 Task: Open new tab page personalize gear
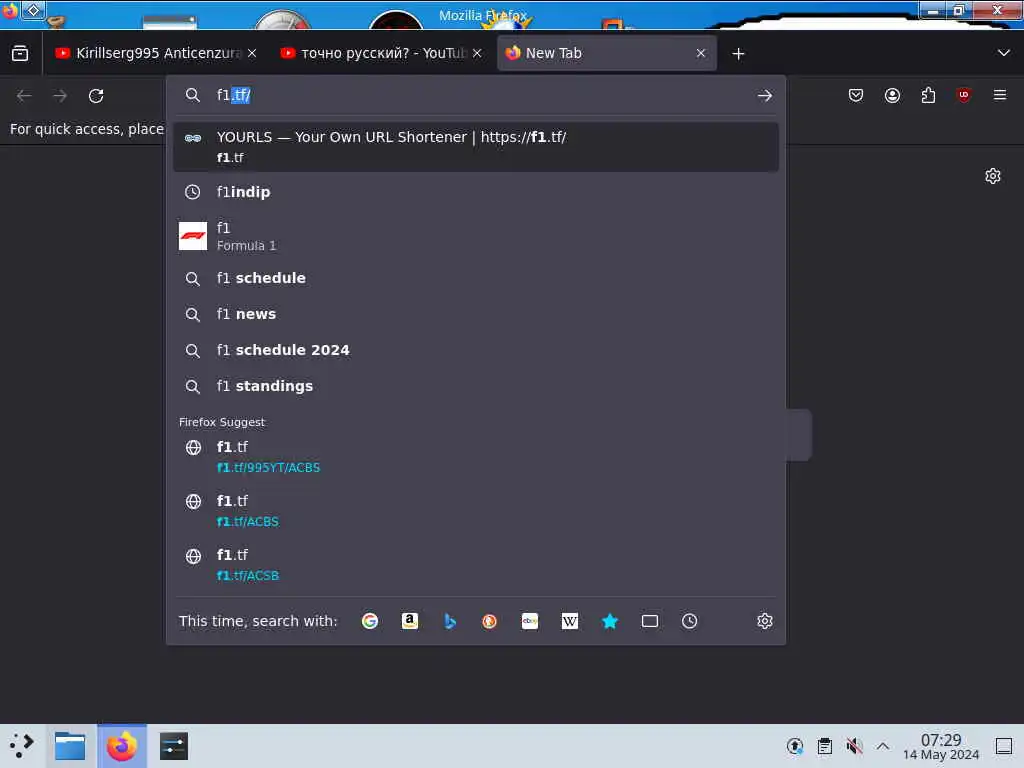[x=993, y=176]
